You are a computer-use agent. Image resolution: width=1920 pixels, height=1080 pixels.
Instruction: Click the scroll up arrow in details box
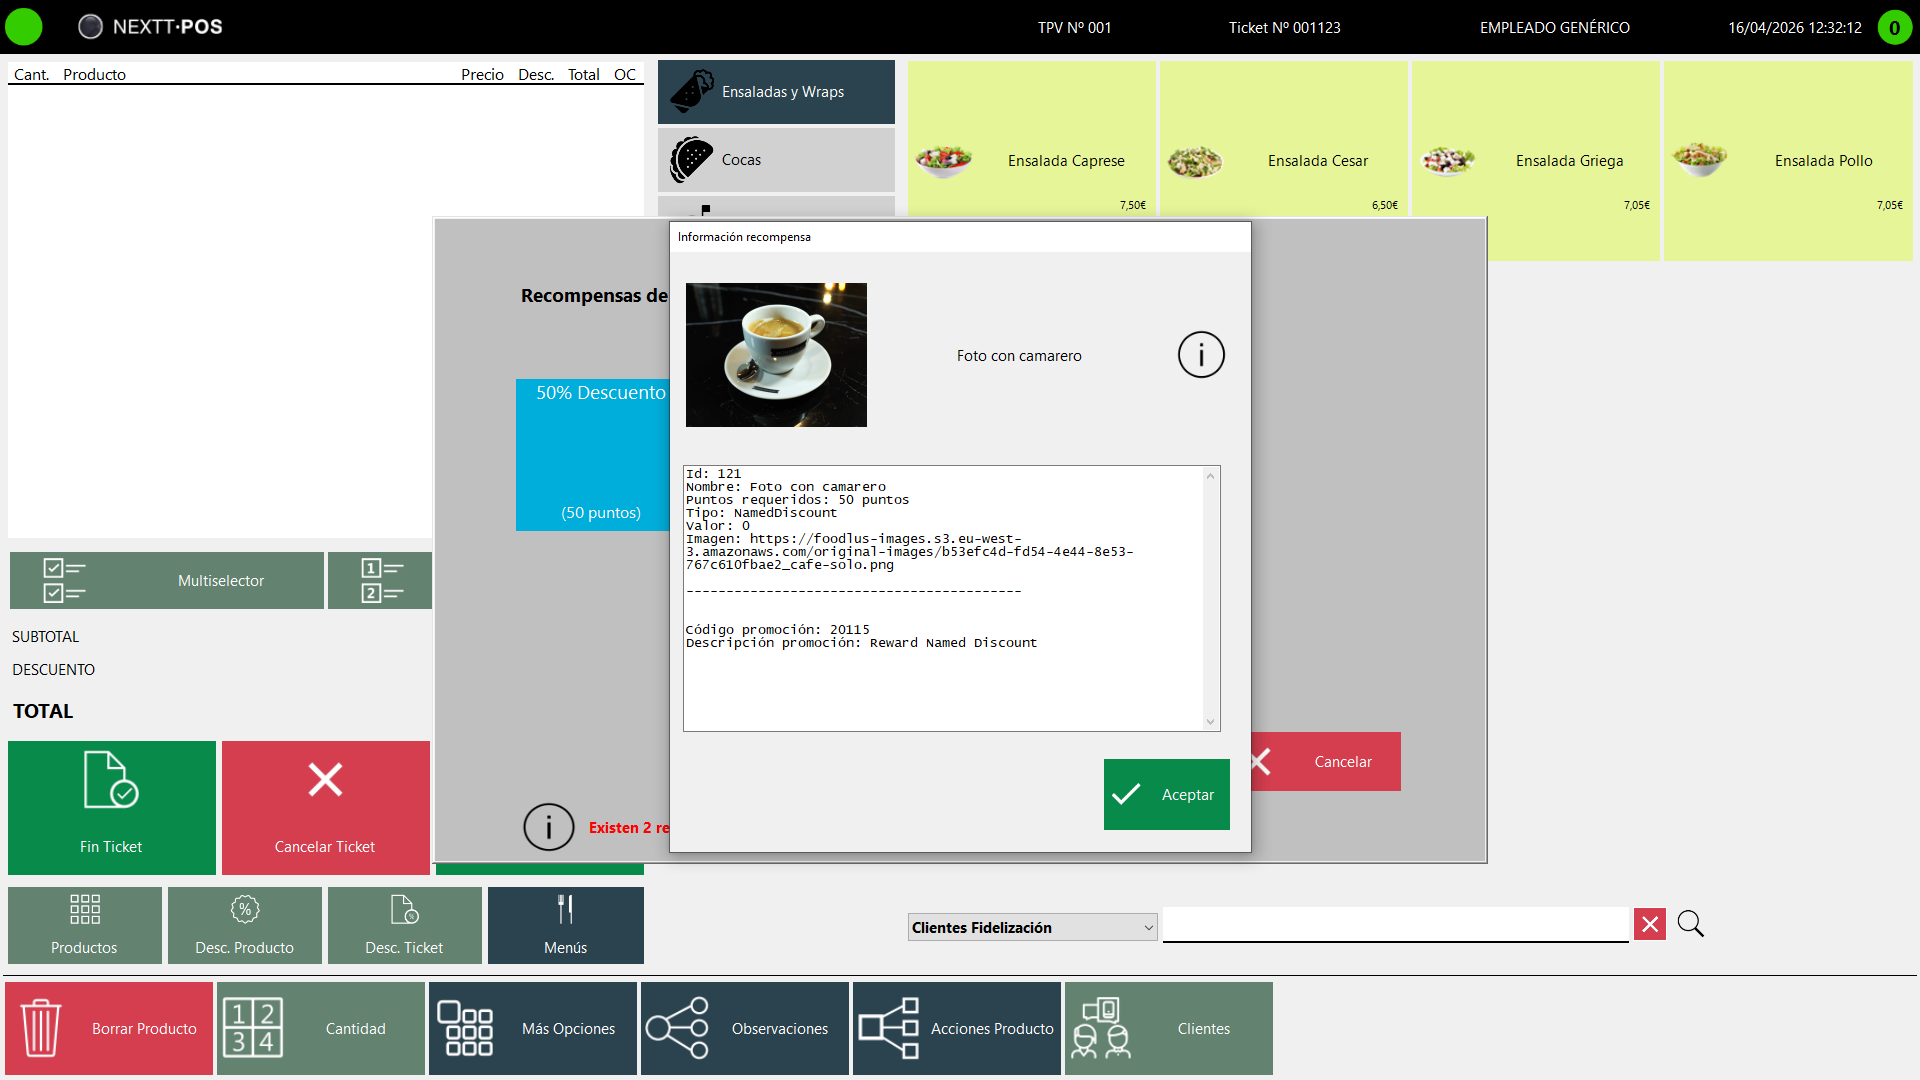point(1210,476)
